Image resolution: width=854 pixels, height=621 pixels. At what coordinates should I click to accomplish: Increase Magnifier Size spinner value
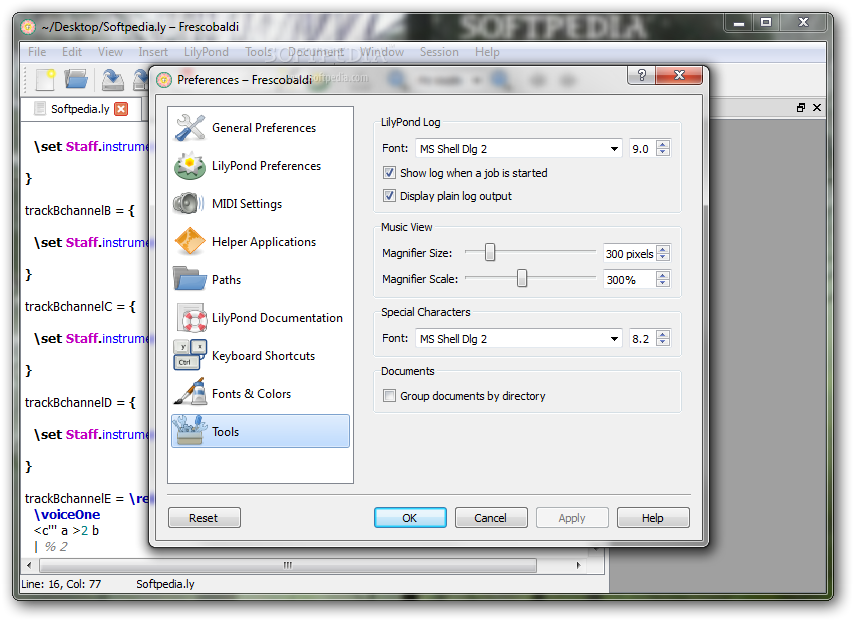point(663,249)
